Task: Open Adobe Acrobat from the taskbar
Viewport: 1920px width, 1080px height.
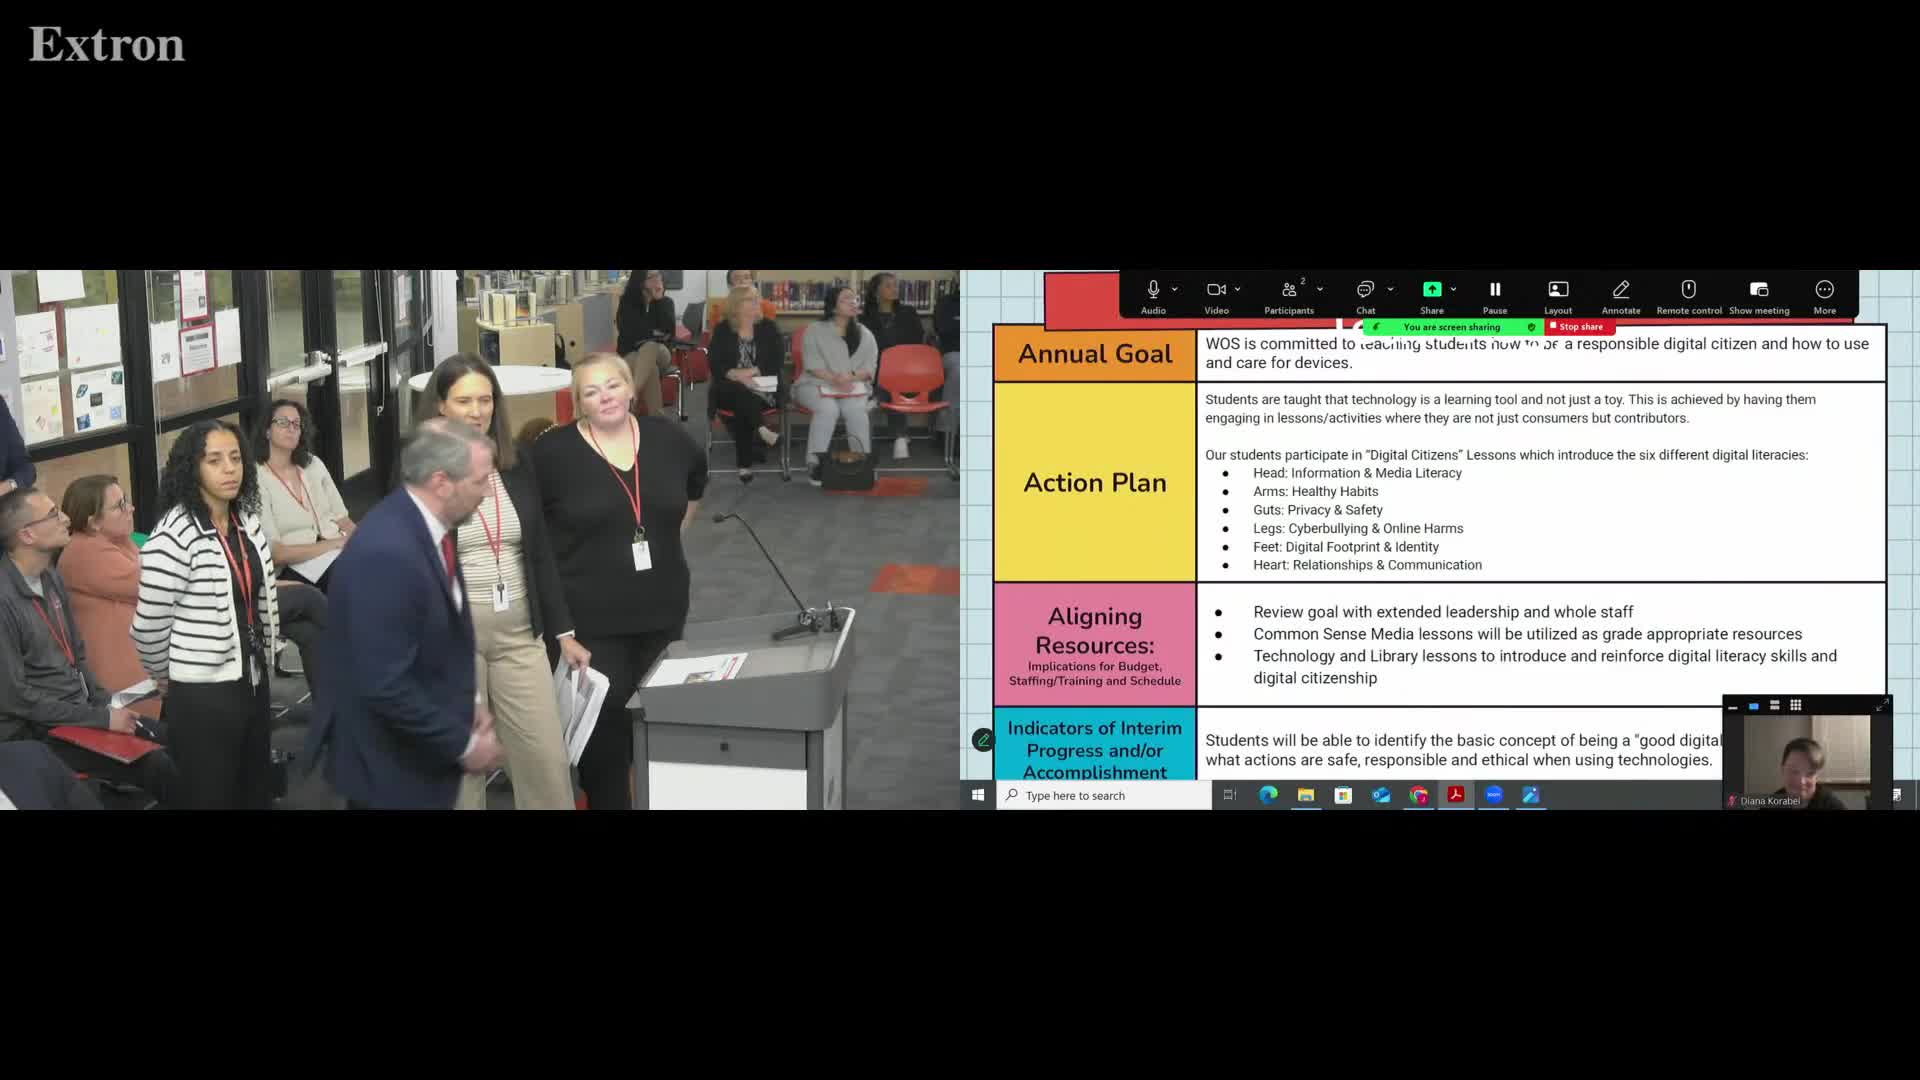Action: point(1456,795)
